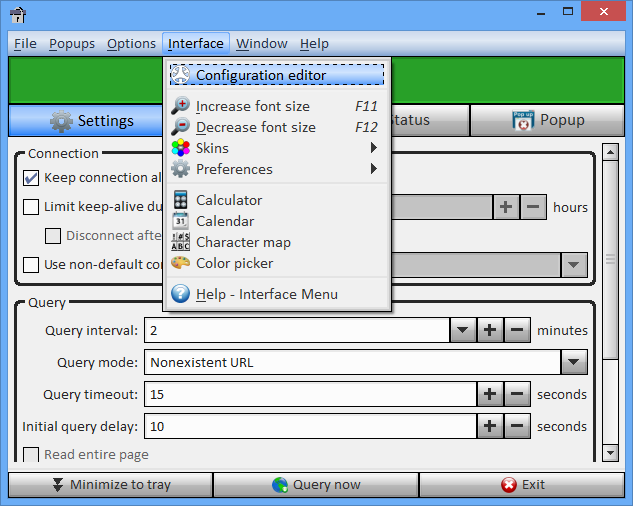Click the scrollbar up arrow
This screenshot has height=506, width=633.
(x=610, y=152)
